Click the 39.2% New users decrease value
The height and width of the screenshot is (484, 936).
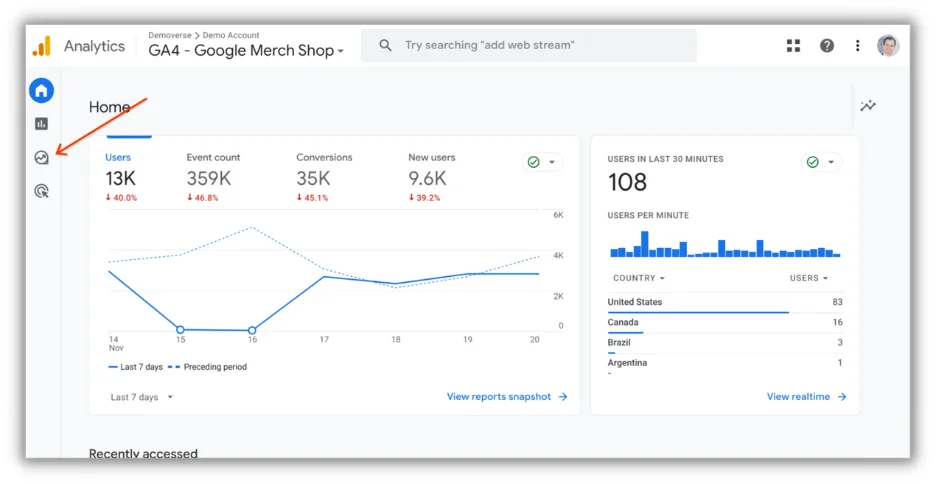424,198
